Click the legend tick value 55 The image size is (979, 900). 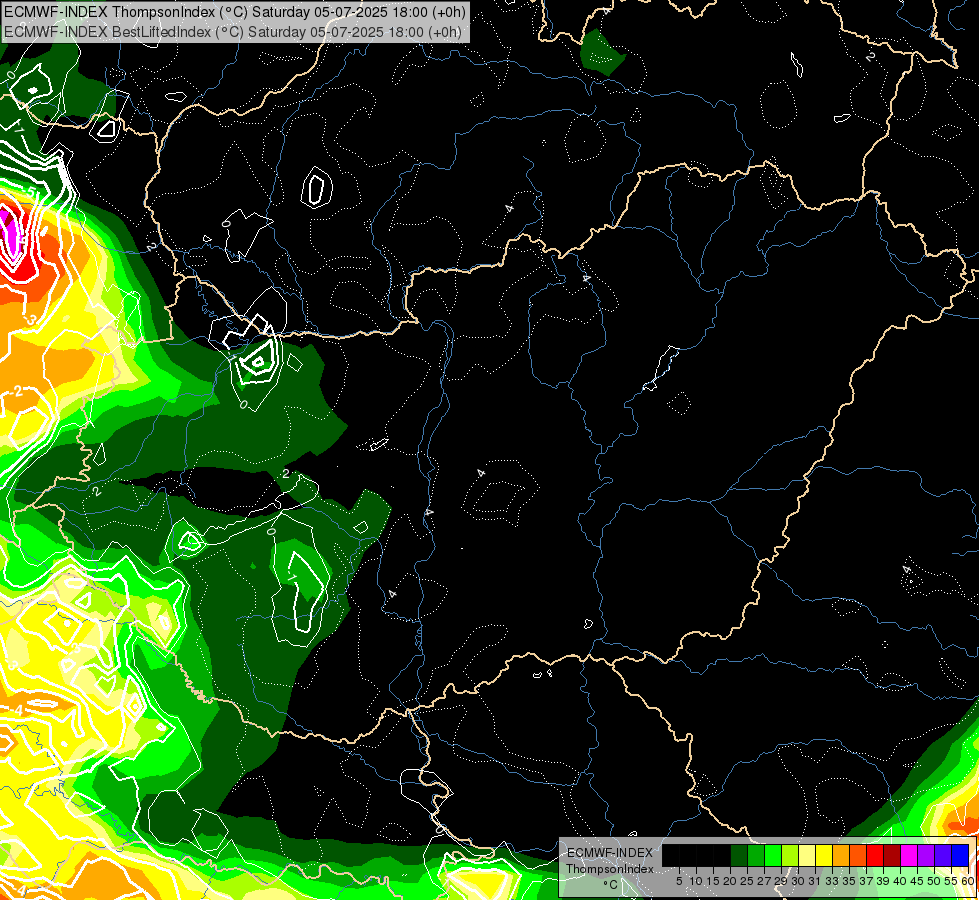[951, 881]
